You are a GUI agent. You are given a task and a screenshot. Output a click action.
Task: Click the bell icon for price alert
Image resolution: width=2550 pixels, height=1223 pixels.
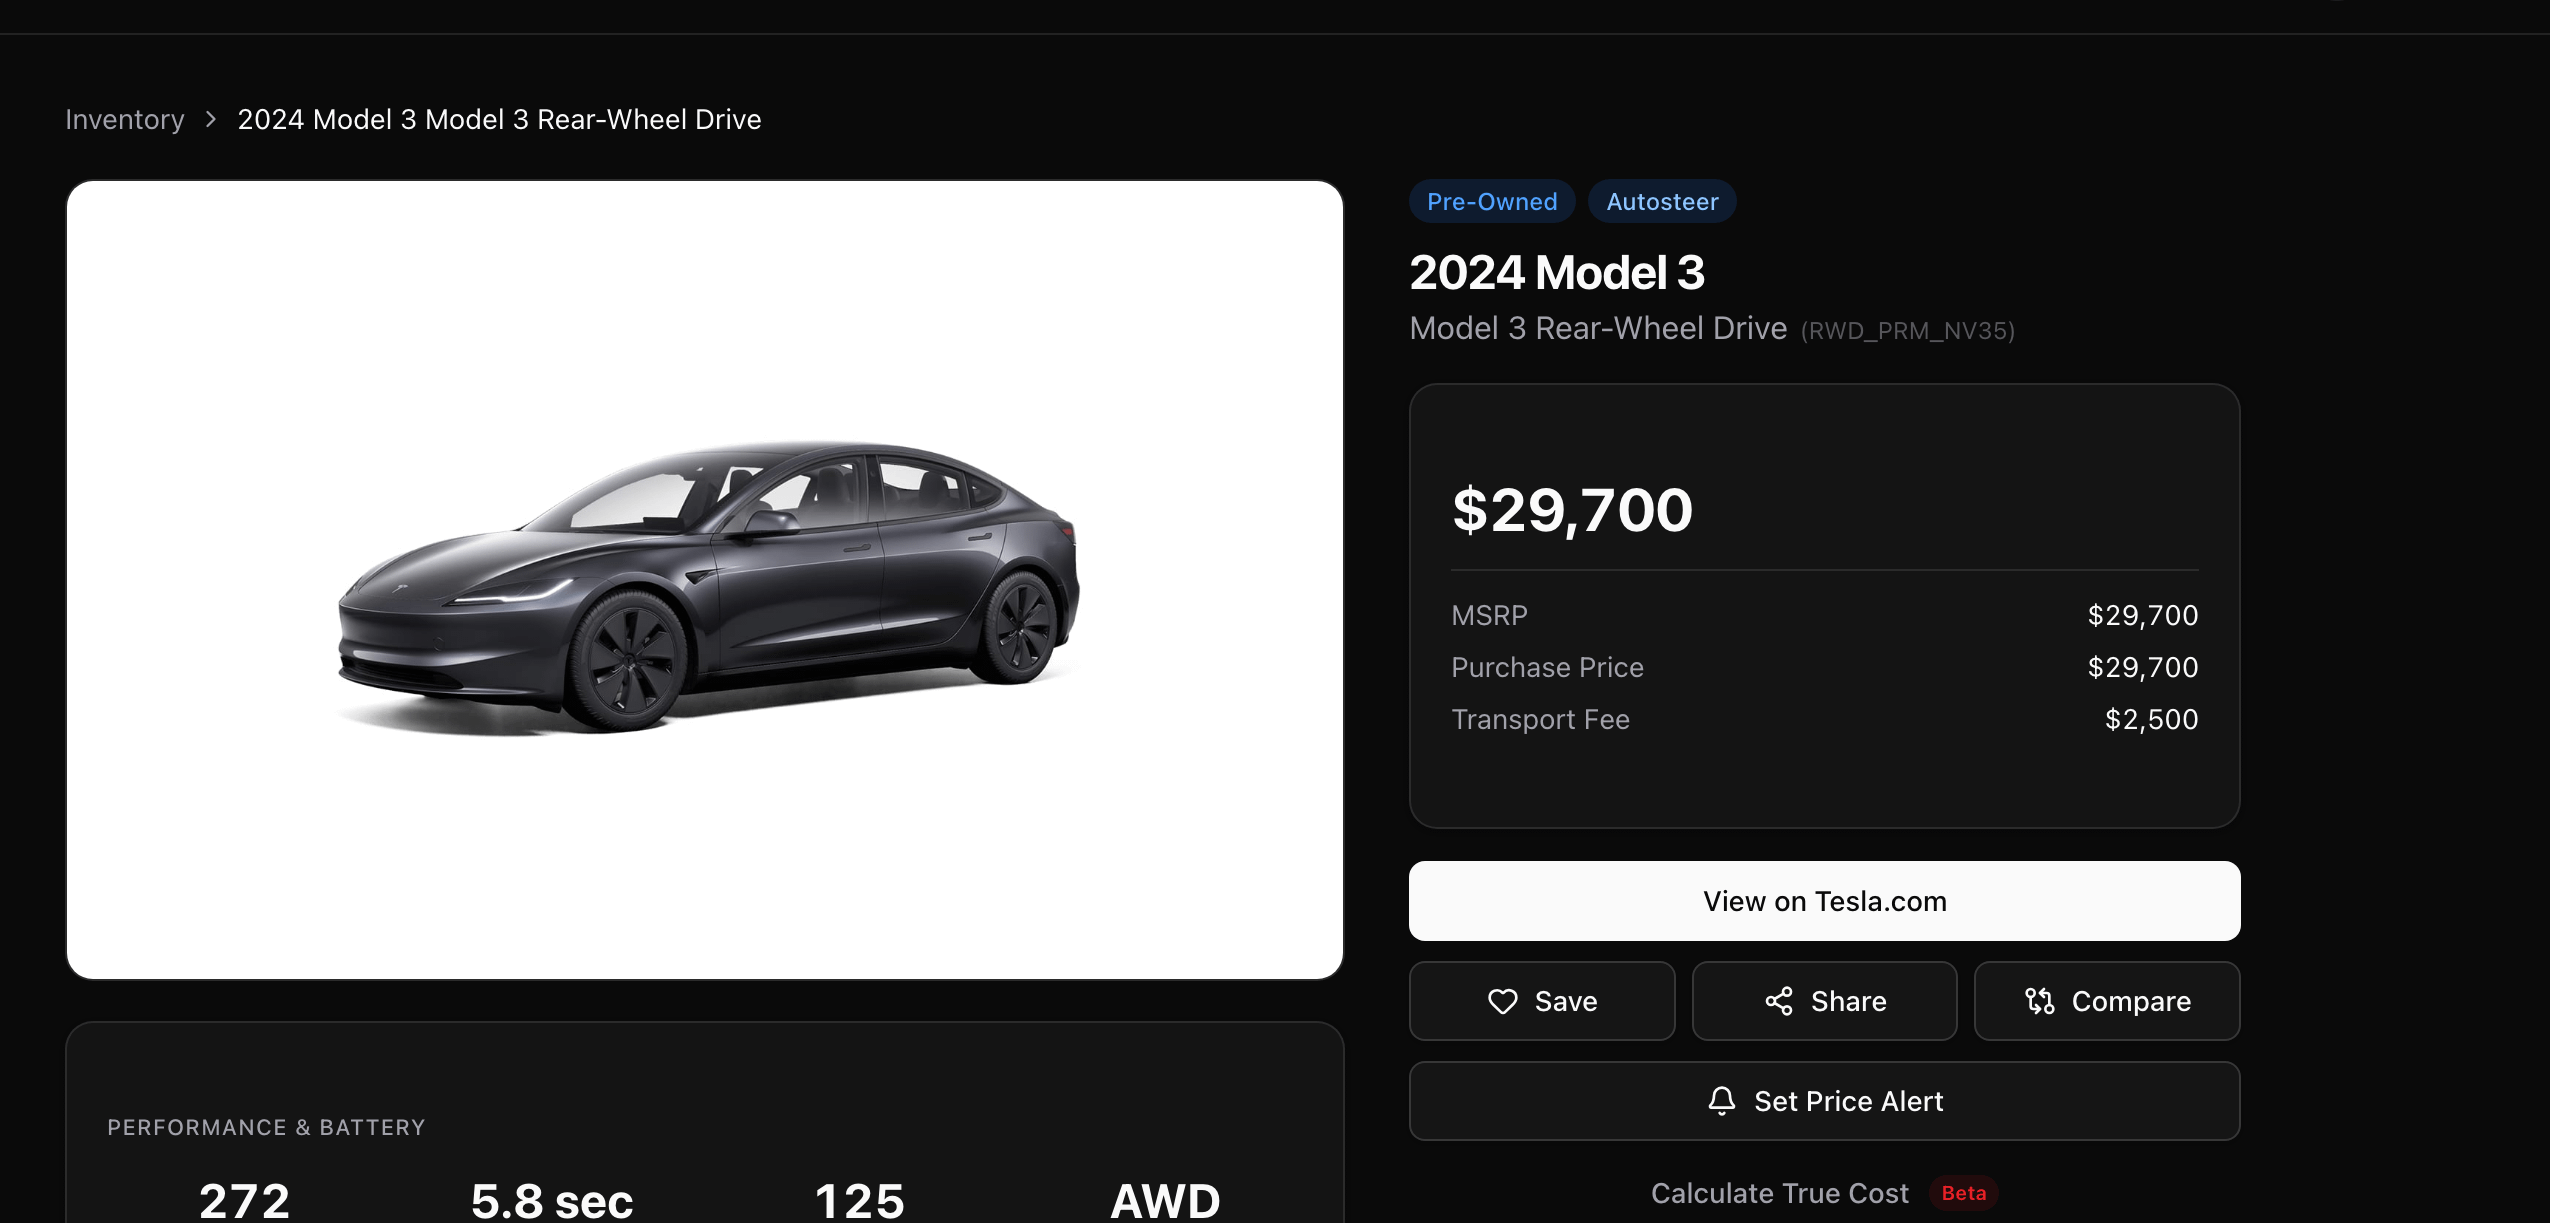pos(1721,1101)
